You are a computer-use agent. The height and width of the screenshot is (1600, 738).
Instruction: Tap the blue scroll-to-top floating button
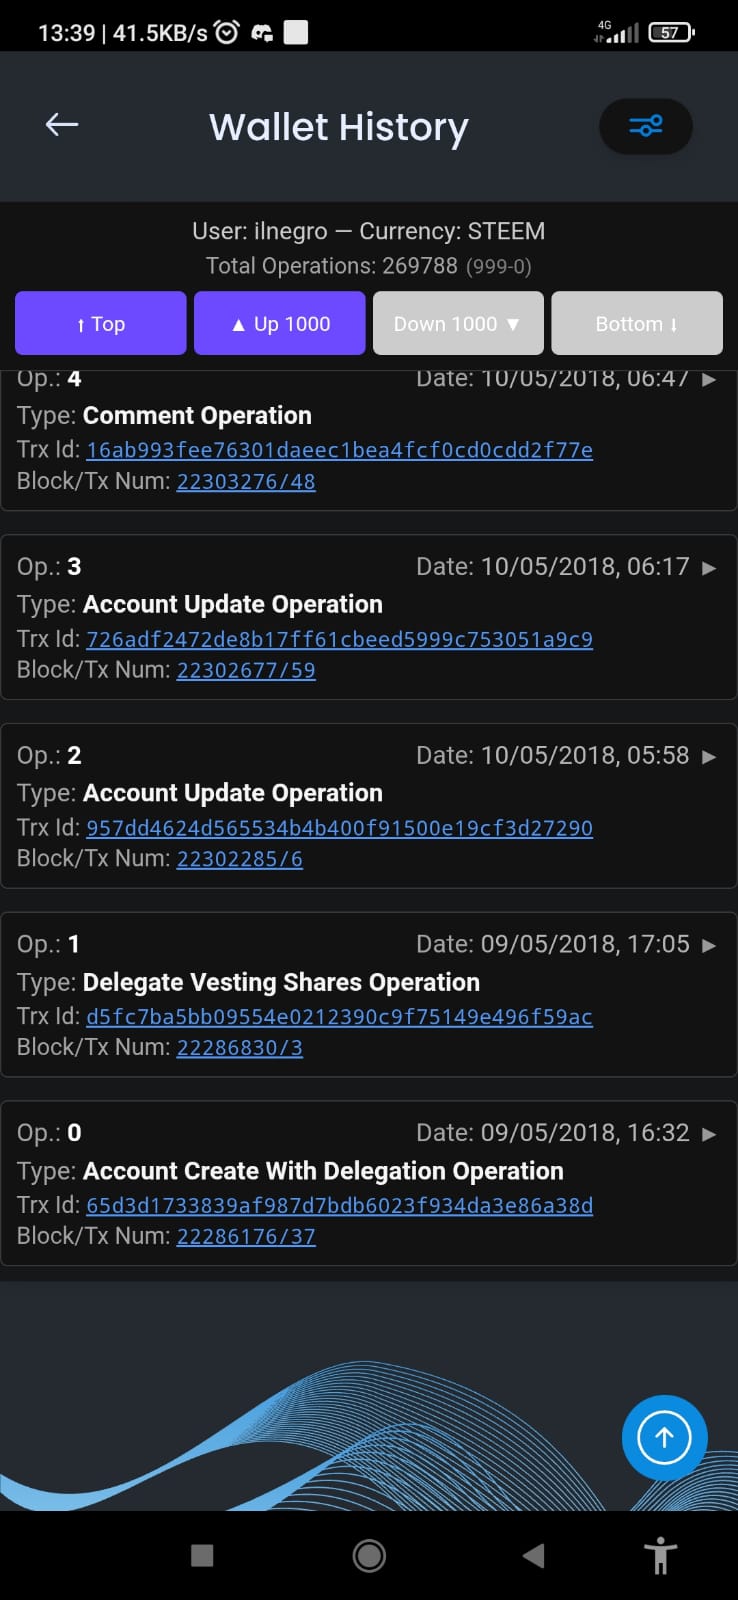pos(664,1437)
